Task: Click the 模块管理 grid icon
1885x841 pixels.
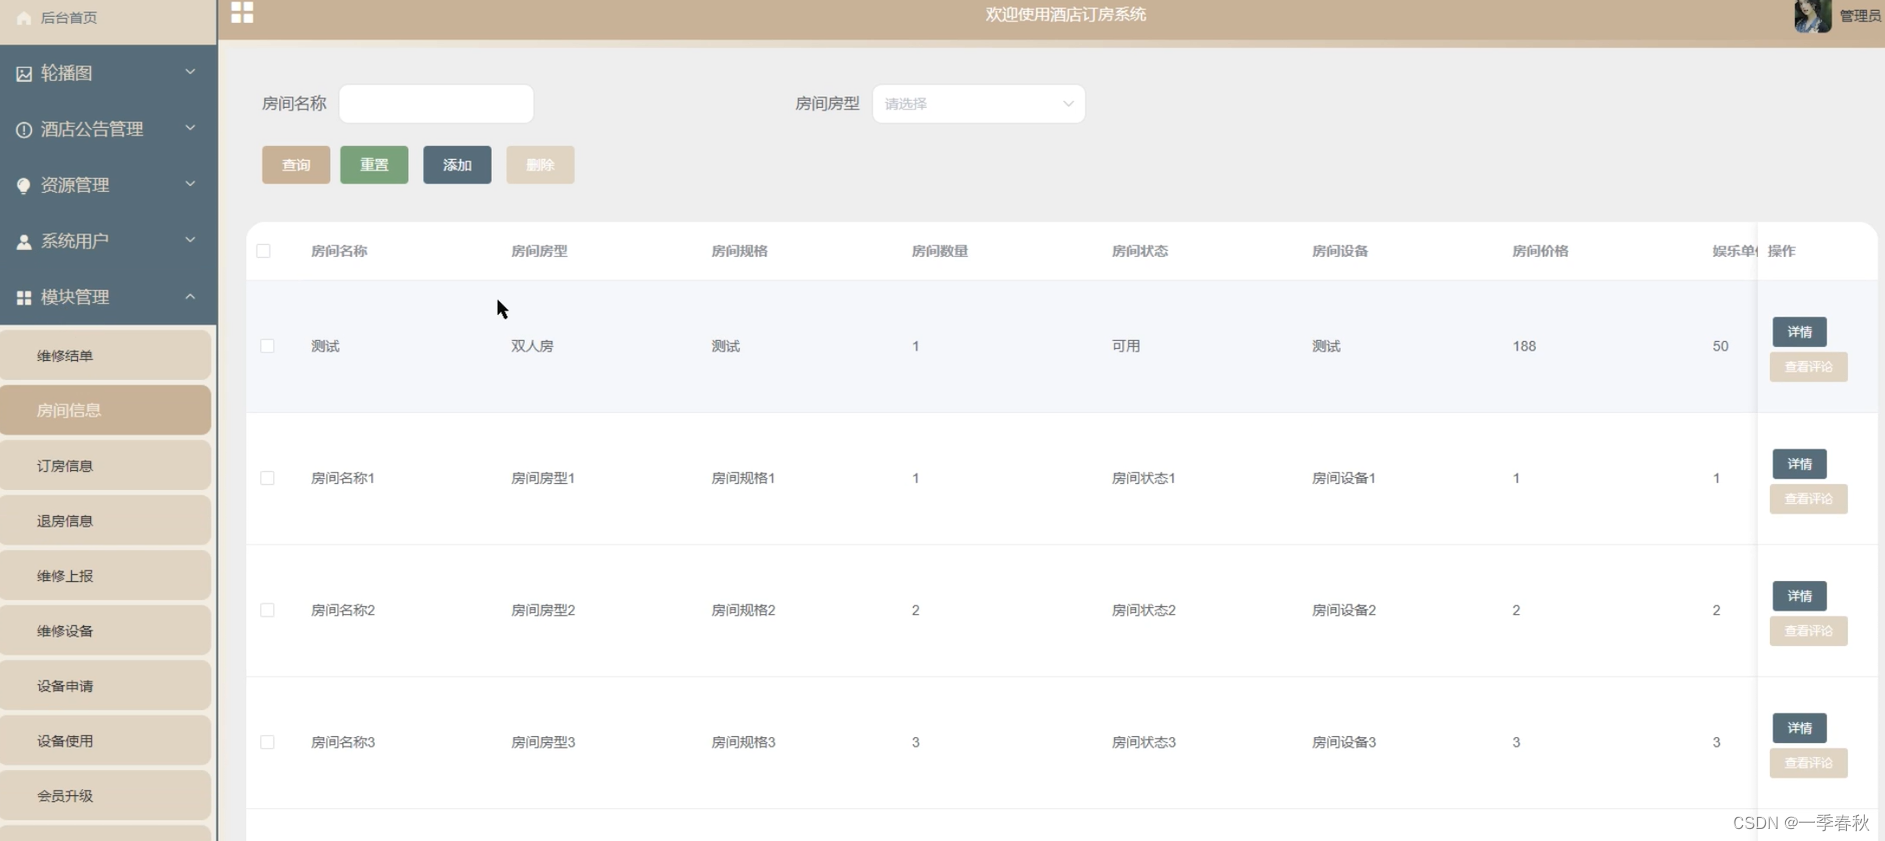Action: click(24, 297)
